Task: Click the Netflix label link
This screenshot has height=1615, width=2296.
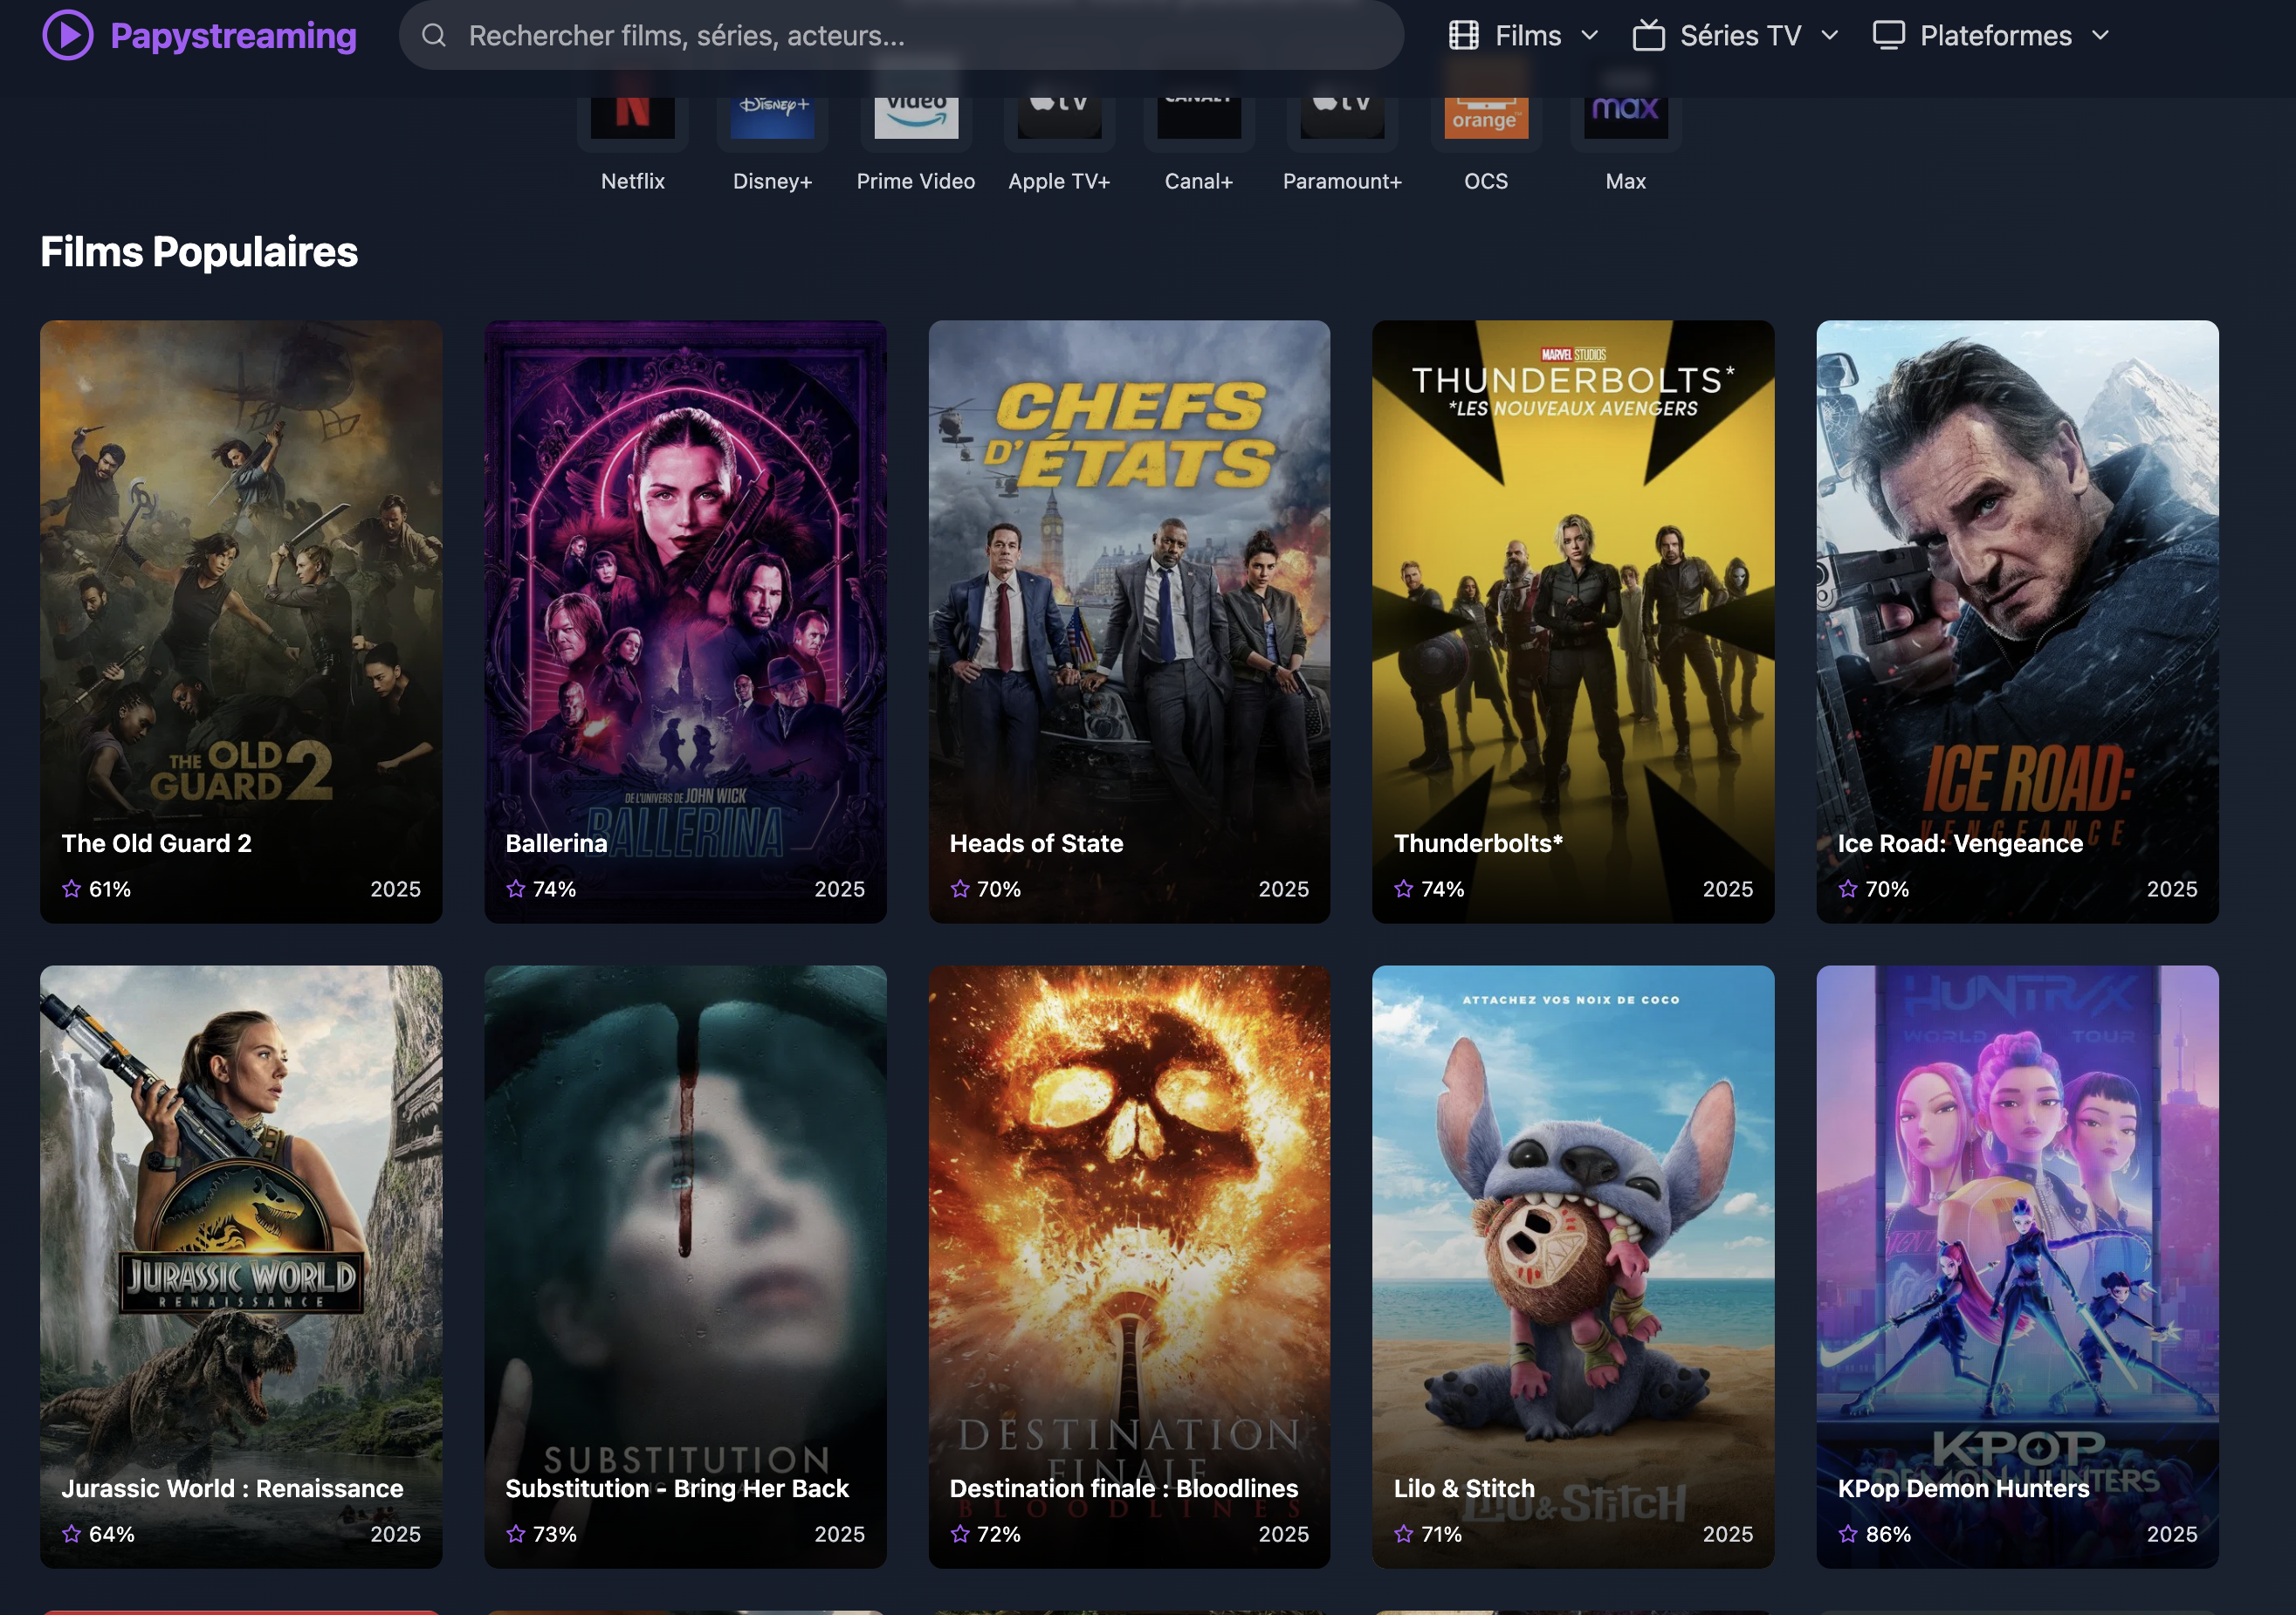Action: (633, 181)
